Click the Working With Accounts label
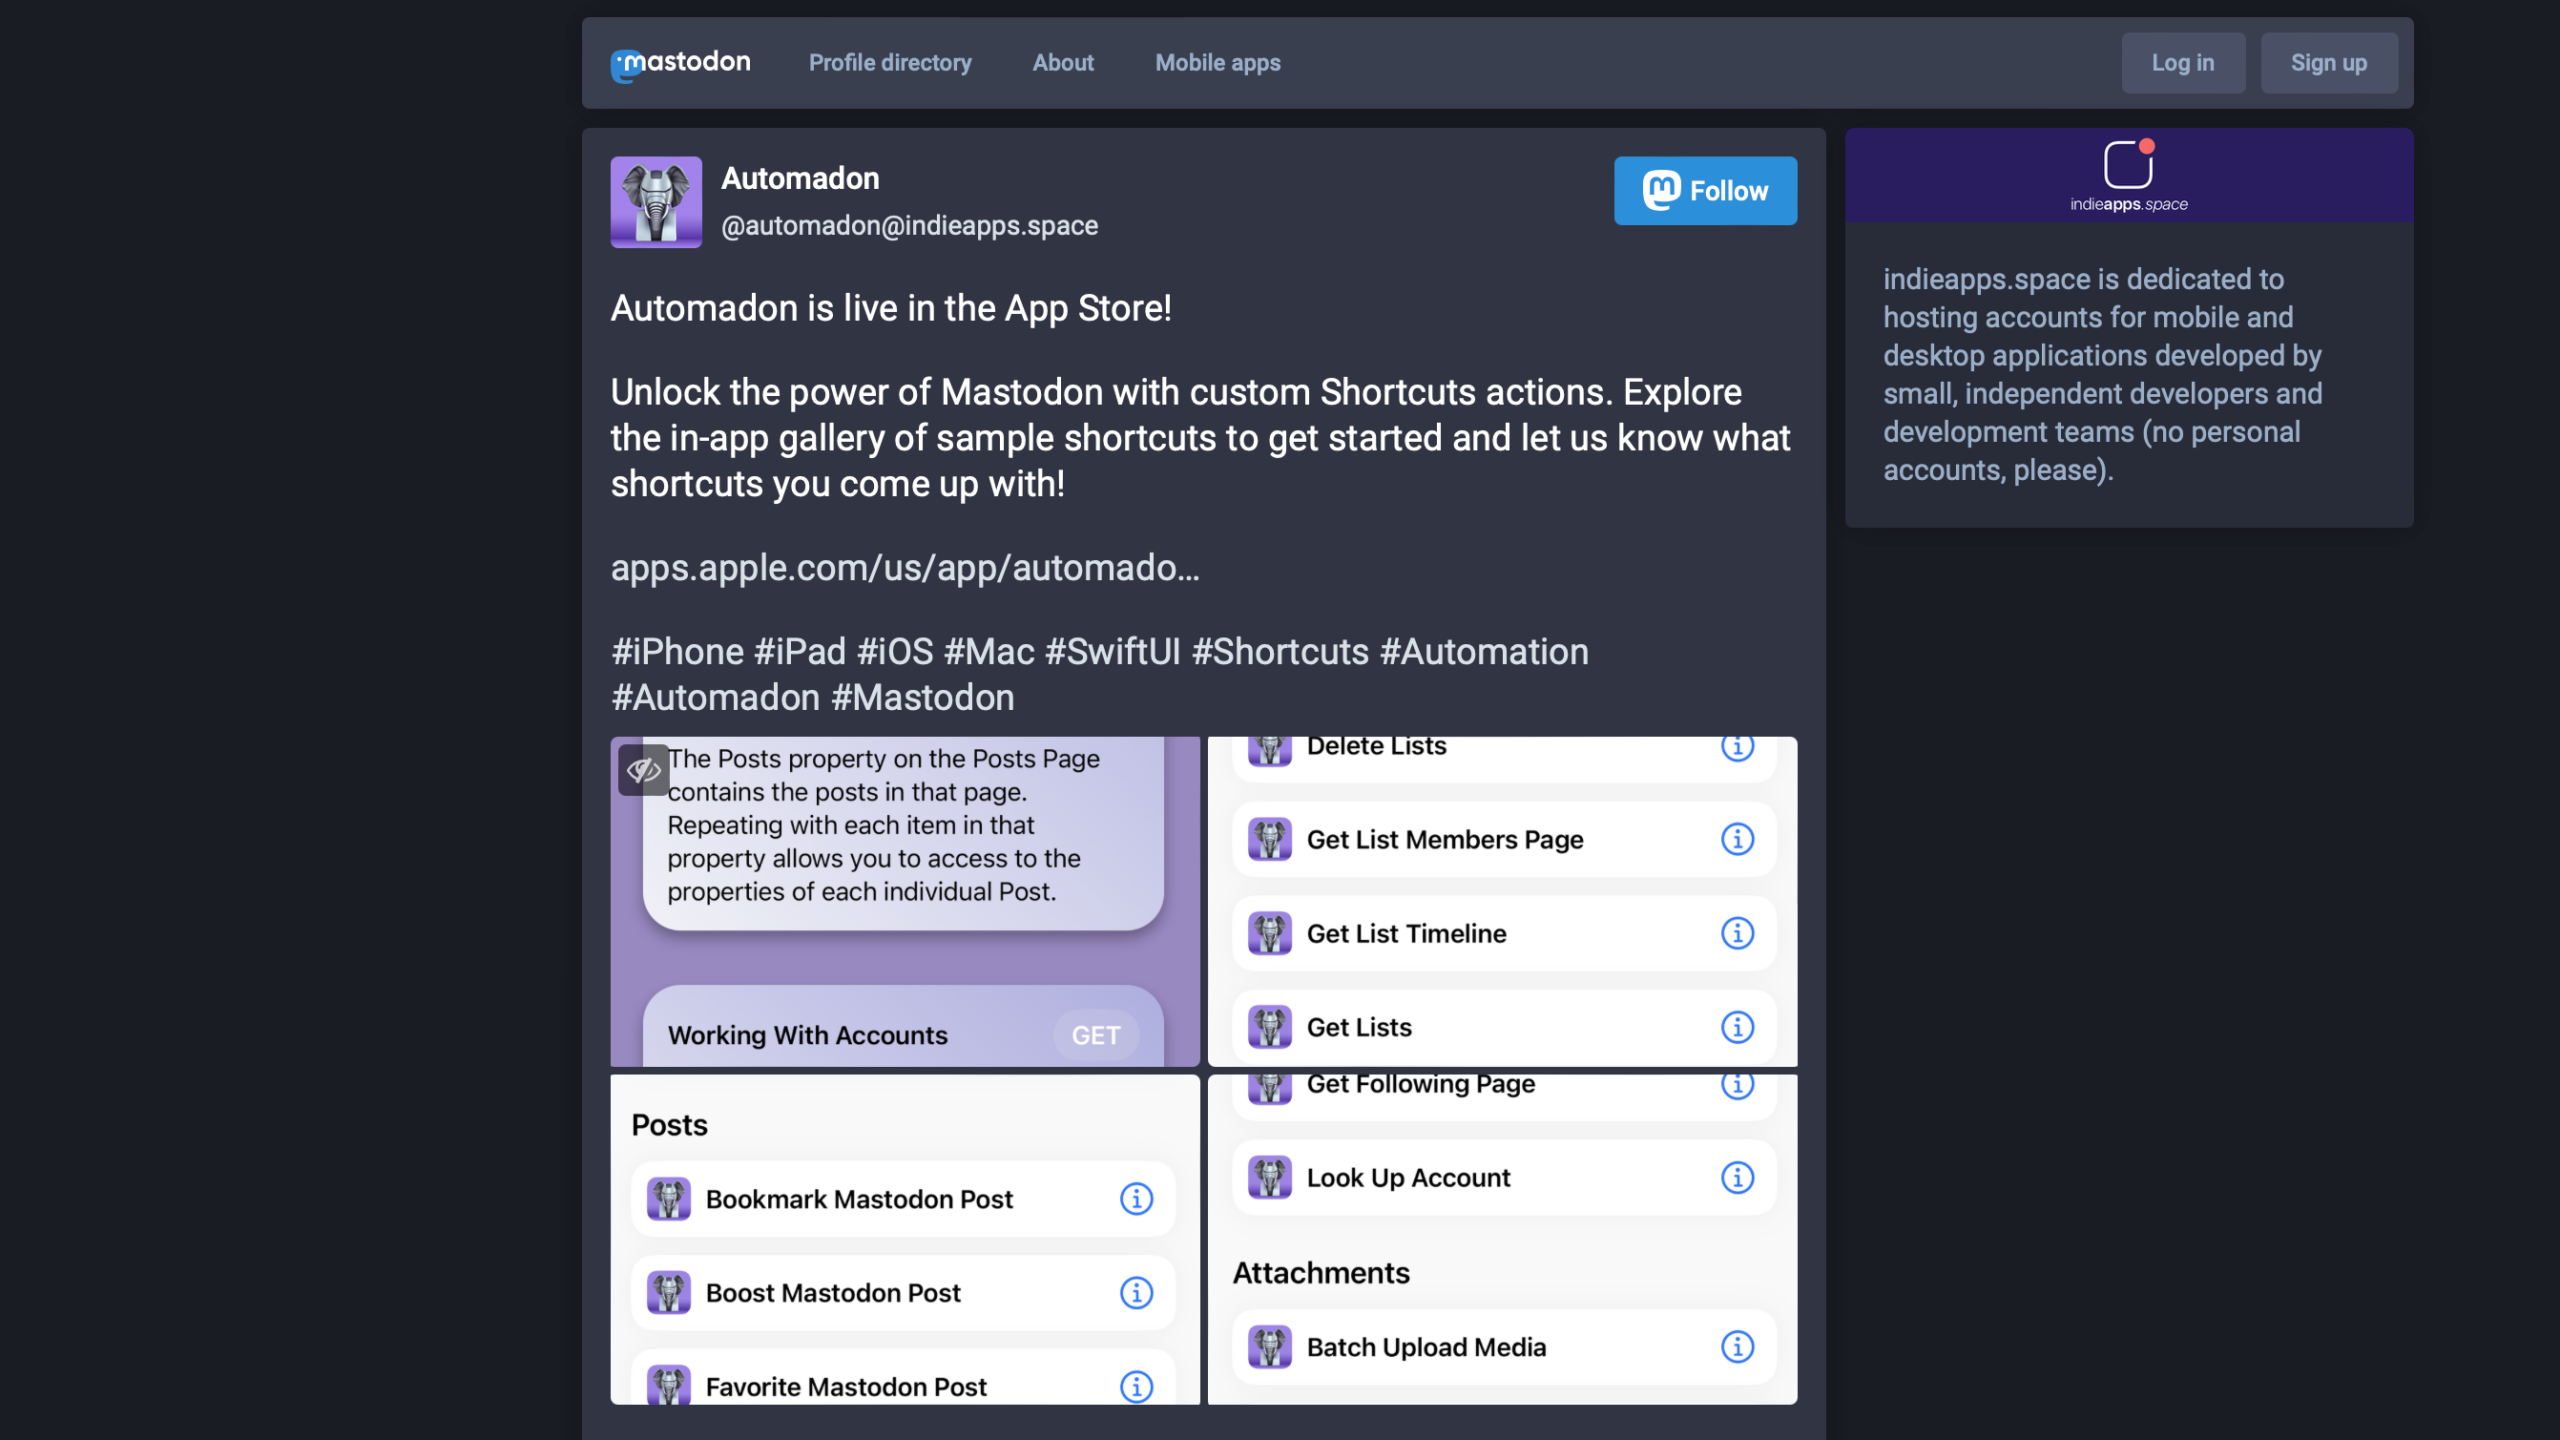The width and height of the screenshot is (2560, 1440). pyautogui.click(x=807, y=1035)
